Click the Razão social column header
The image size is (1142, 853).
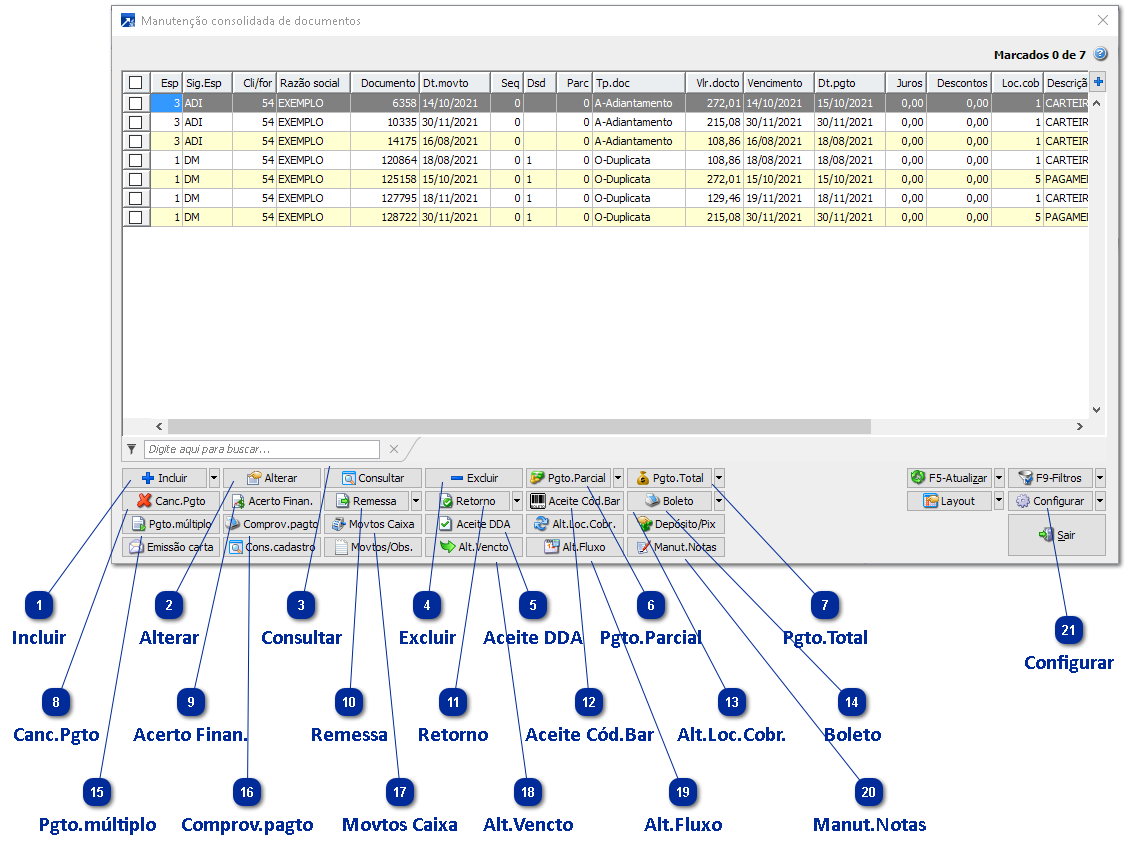311,83
